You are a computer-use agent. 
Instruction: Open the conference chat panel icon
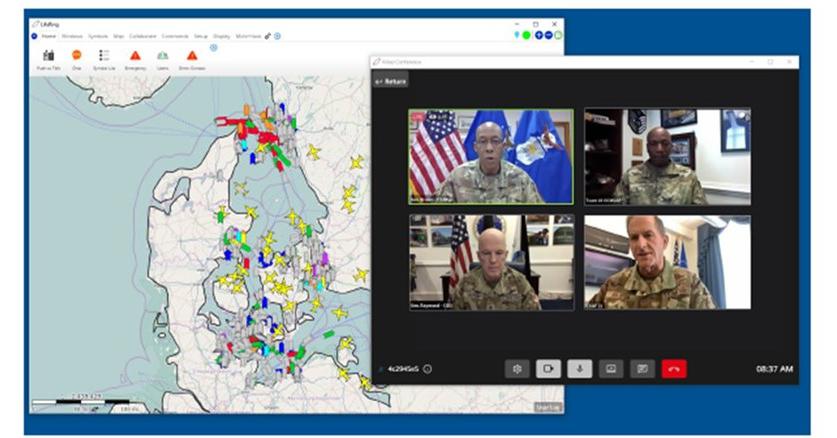[x=642, y=369]
